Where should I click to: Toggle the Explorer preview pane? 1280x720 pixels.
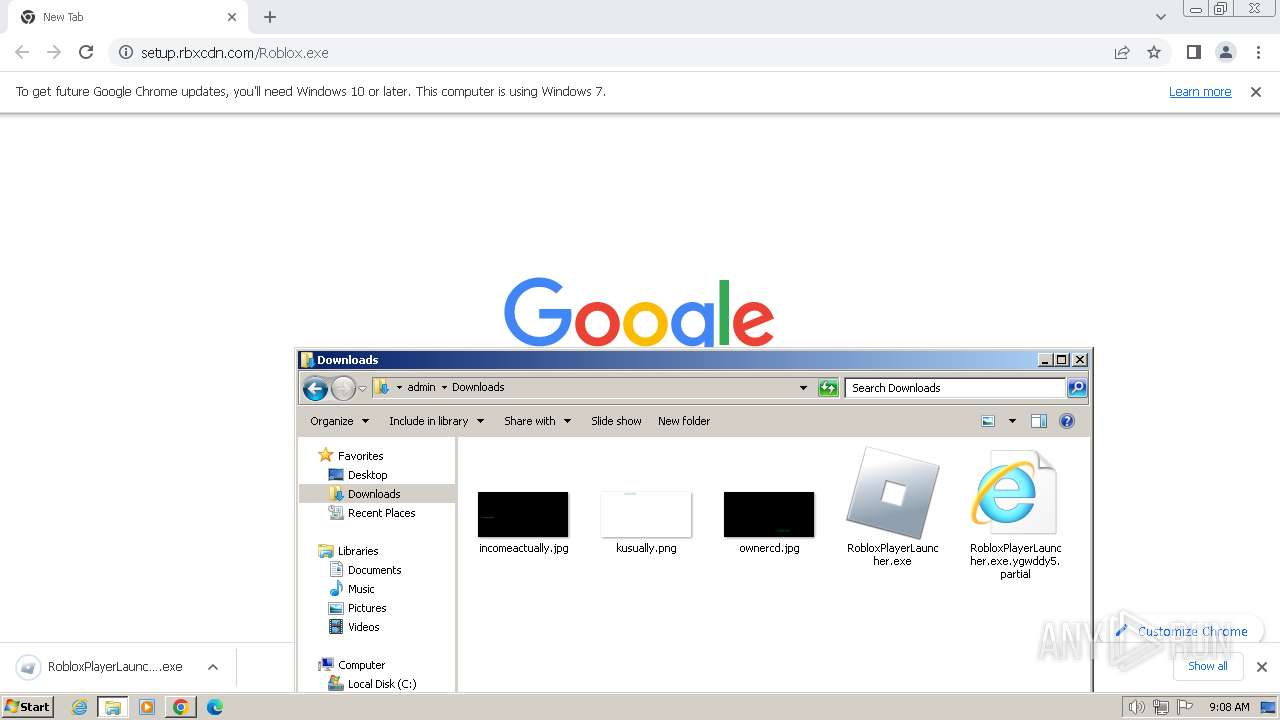[1039, 421]
